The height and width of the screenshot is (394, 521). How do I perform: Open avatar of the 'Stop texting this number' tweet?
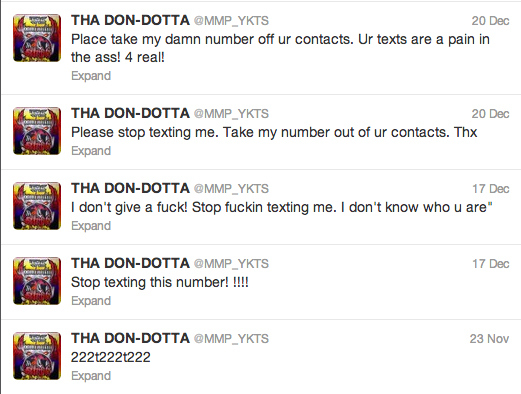(x=37, y=281)
